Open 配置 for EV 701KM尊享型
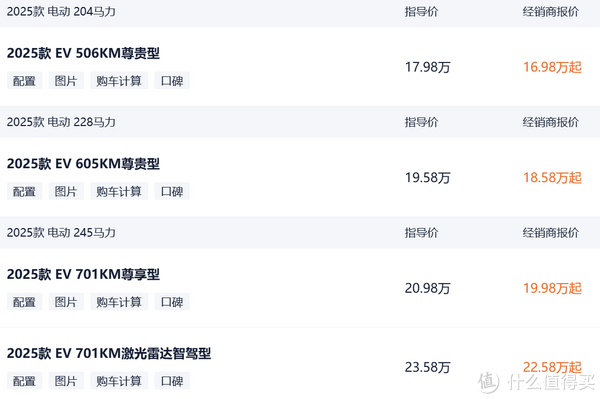This screenshot has height=399, width=600. pyautogui.click(x=24, y=302)
